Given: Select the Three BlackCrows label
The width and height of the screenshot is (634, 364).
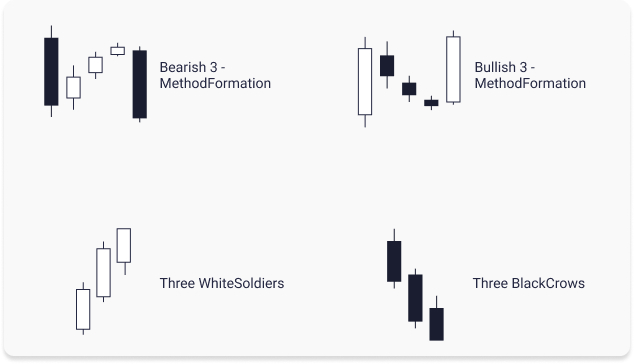Looking at the screenshot, I should pyautogui.click(x=528, y=283).
